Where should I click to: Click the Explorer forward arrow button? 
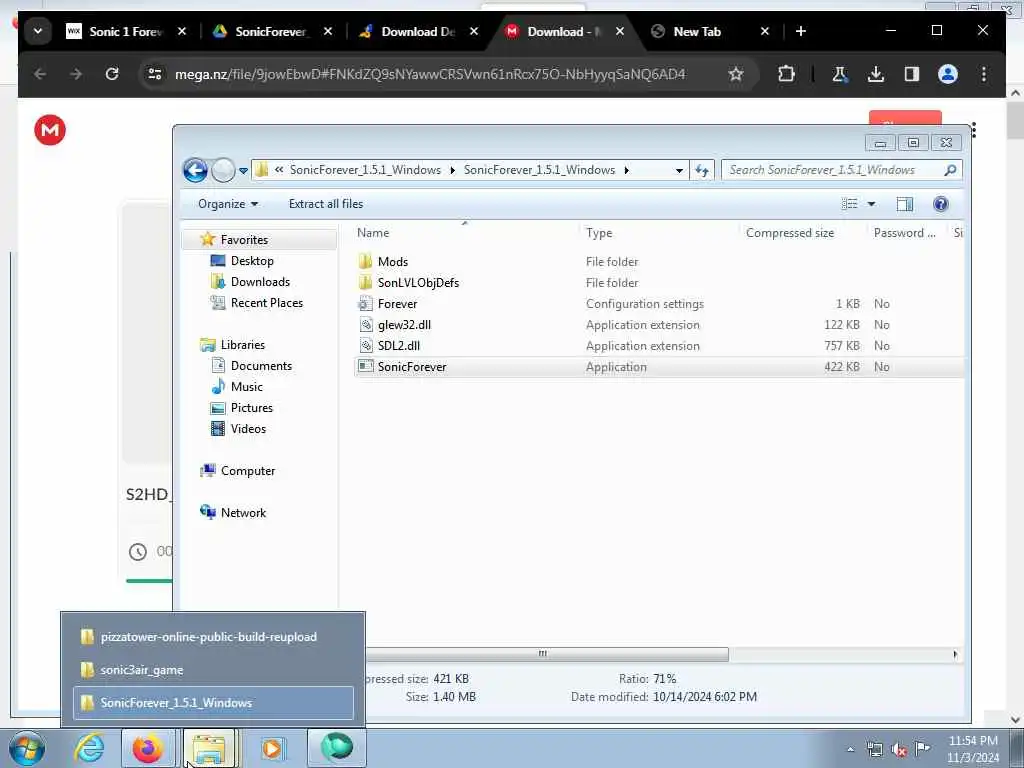[x=223, y=170]
